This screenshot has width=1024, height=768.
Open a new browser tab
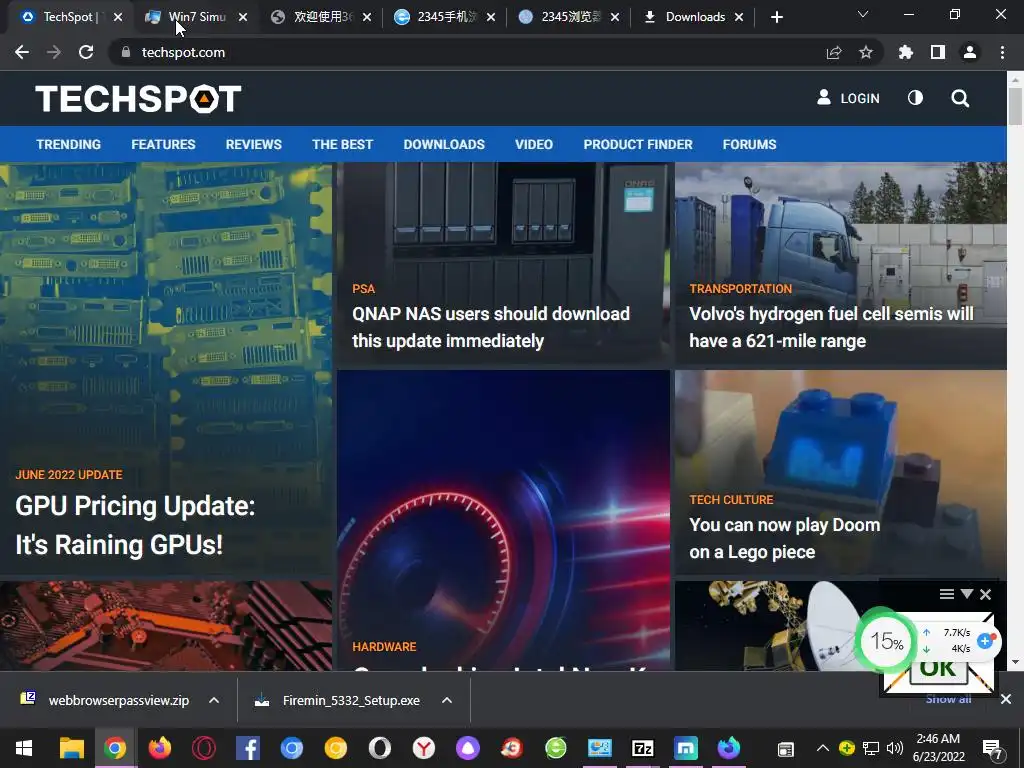coord(776,17)
